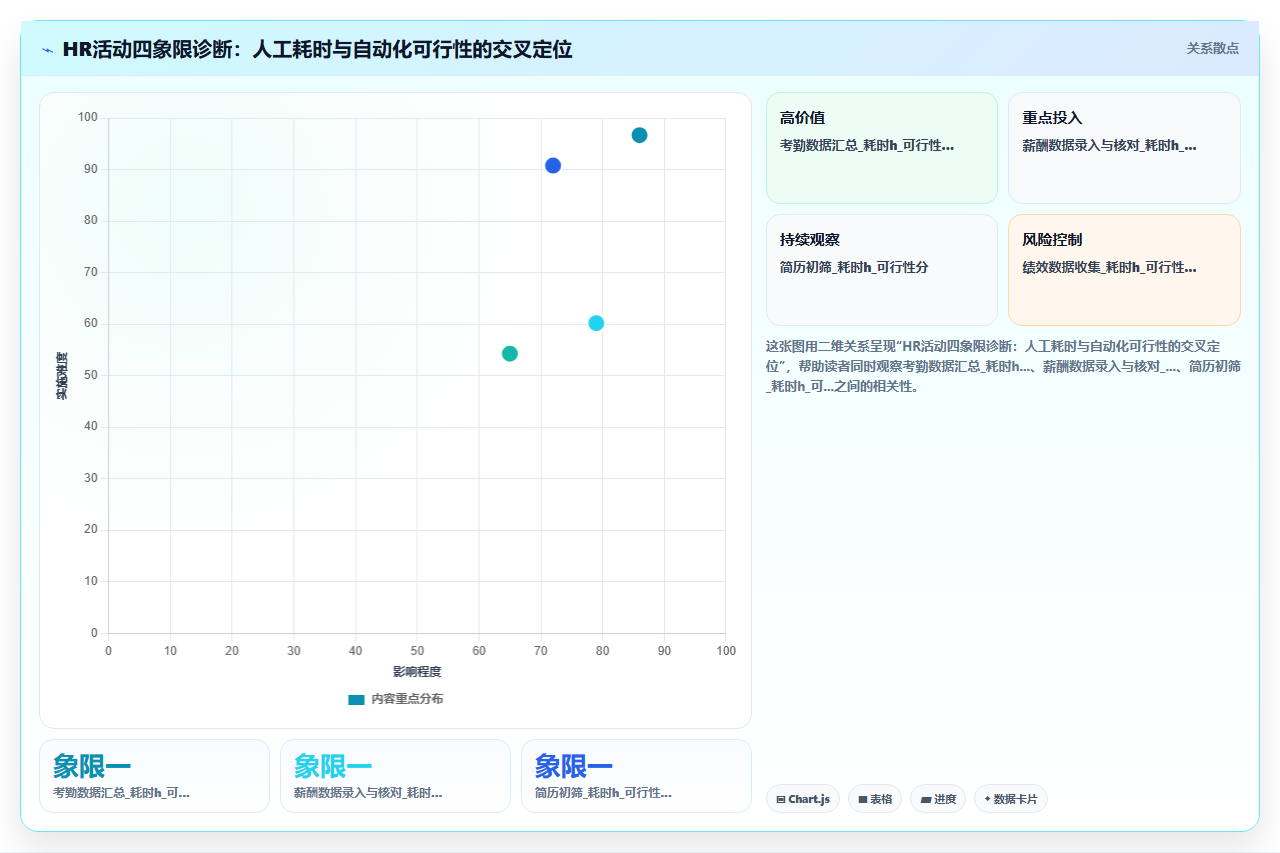Click the chart title HR活动四象限诊断
This screenshot has height=853, width=1280.
coord(317,49)
